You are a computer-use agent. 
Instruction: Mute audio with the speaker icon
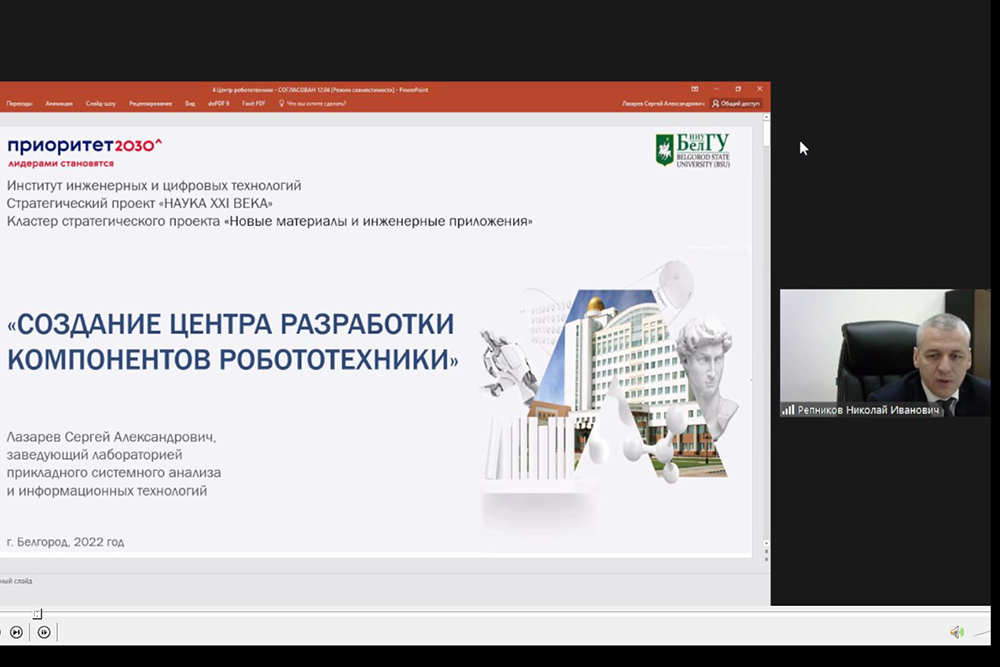click(x=956, y=632)
